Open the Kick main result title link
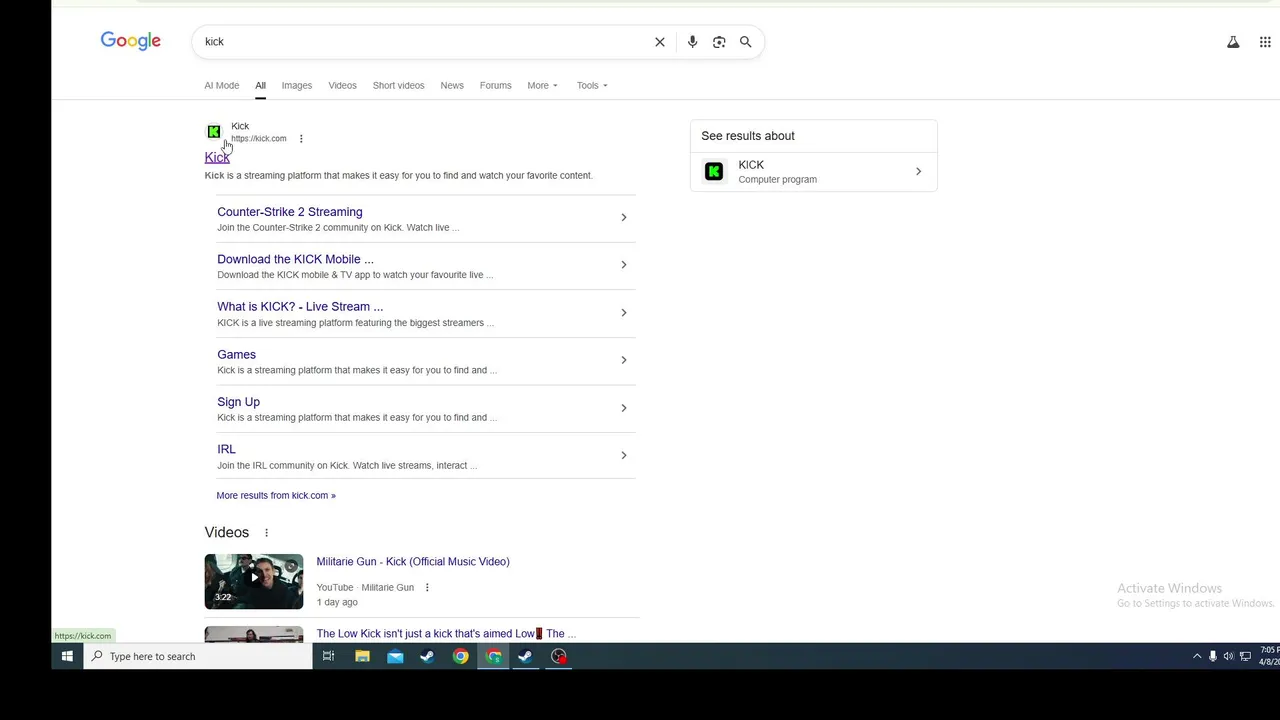This screenshot has height=720, width=1280. point(217,157)
